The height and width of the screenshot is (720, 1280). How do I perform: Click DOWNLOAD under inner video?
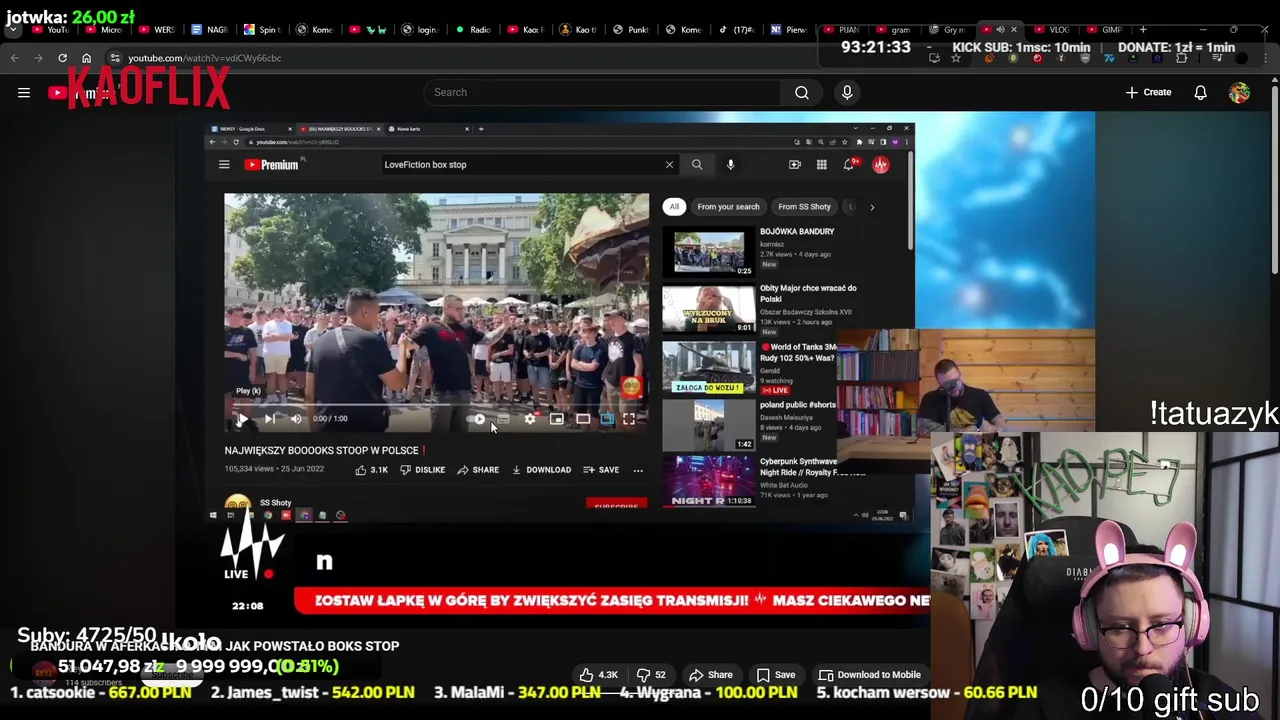pos(541,470)
